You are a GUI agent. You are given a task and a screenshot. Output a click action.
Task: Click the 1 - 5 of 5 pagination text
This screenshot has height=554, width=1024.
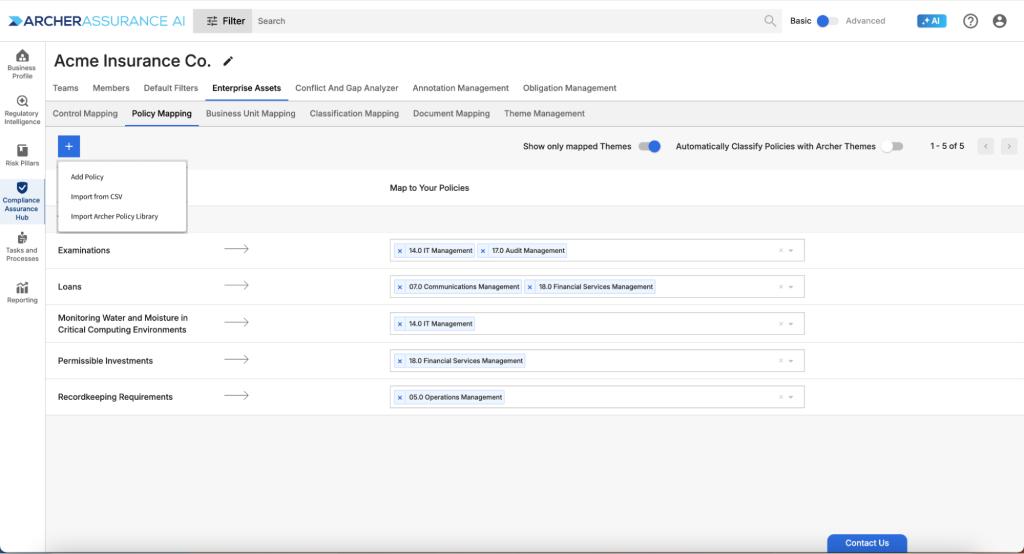pos(947,146)
